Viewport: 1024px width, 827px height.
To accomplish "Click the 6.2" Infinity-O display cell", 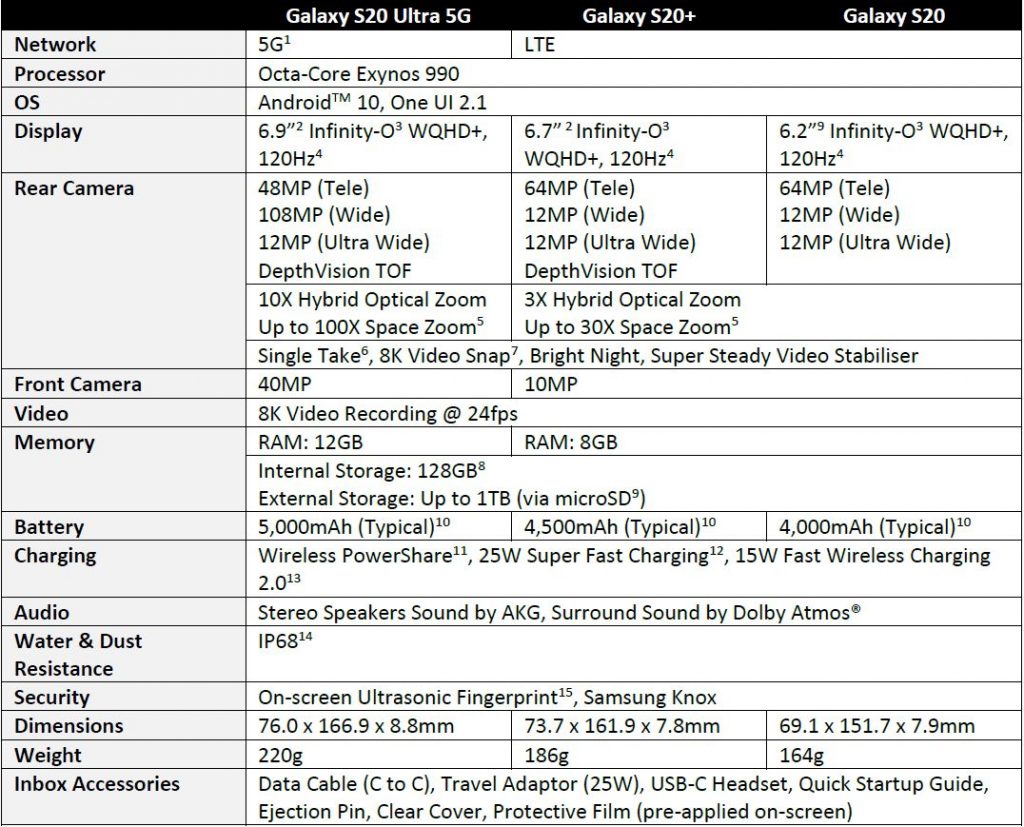I will (x=893, y=144).
